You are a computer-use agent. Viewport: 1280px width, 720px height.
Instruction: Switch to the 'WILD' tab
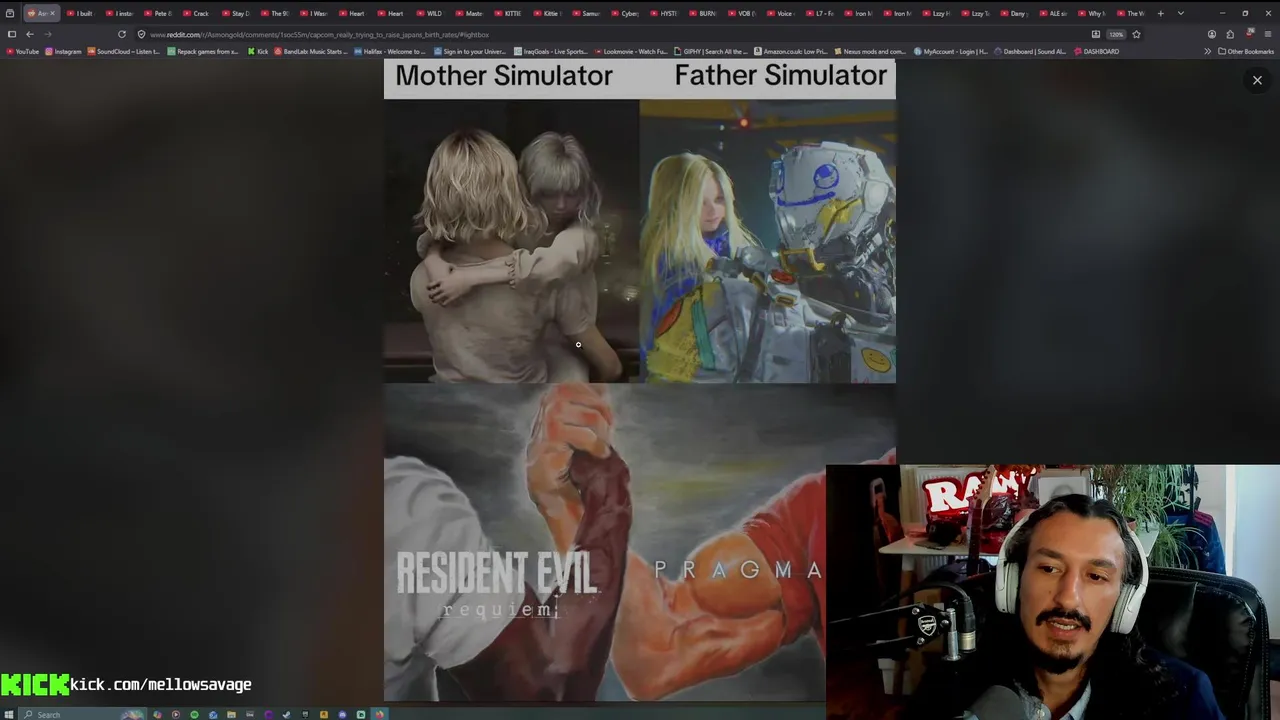click(x=430, y=13)
